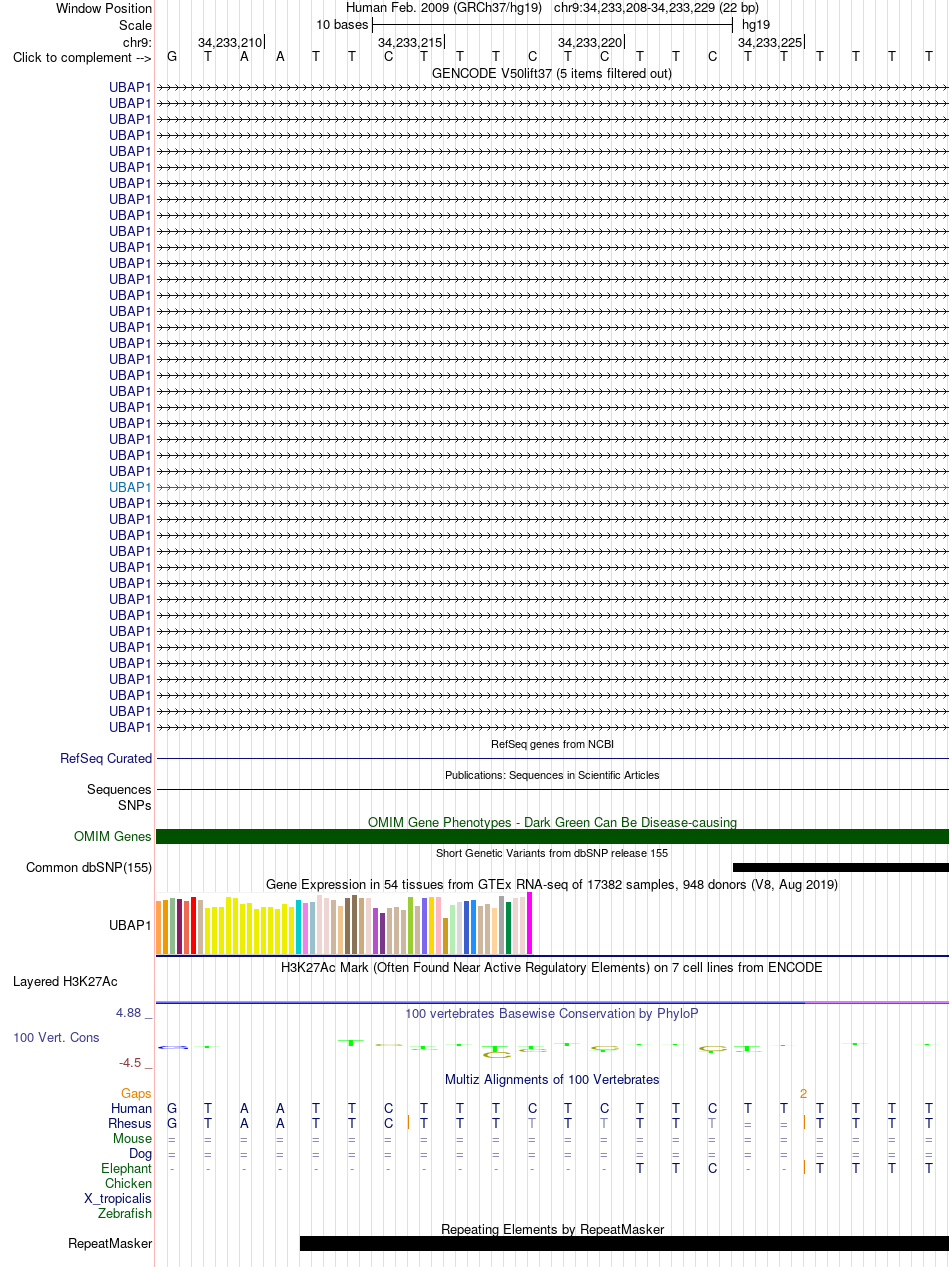Click 'Short Genetic Variants from dbSNP' title
The image size is (950, 1267).
click(x=552, y=853)
